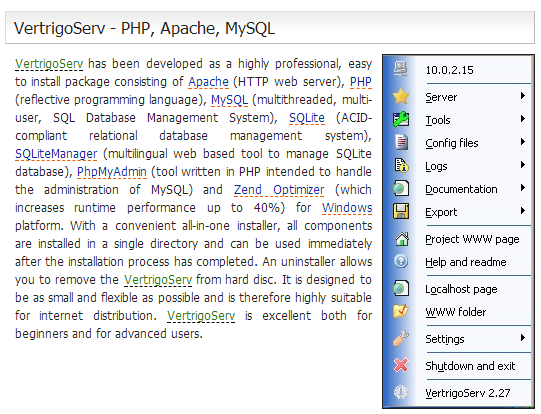Expand the Documentation submenu arrow
Screen dimensions: 541x414
click(523, 188)
